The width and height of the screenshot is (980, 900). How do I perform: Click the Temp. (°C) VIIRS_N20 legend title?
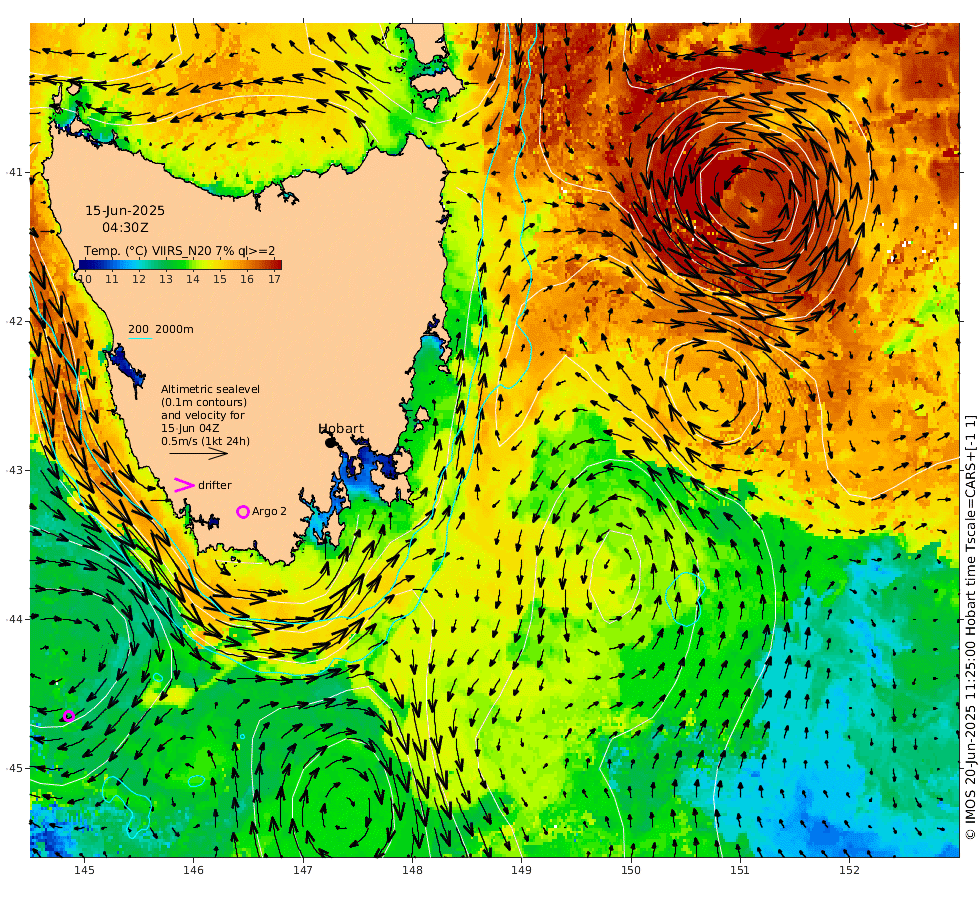(x=179, y=251)
